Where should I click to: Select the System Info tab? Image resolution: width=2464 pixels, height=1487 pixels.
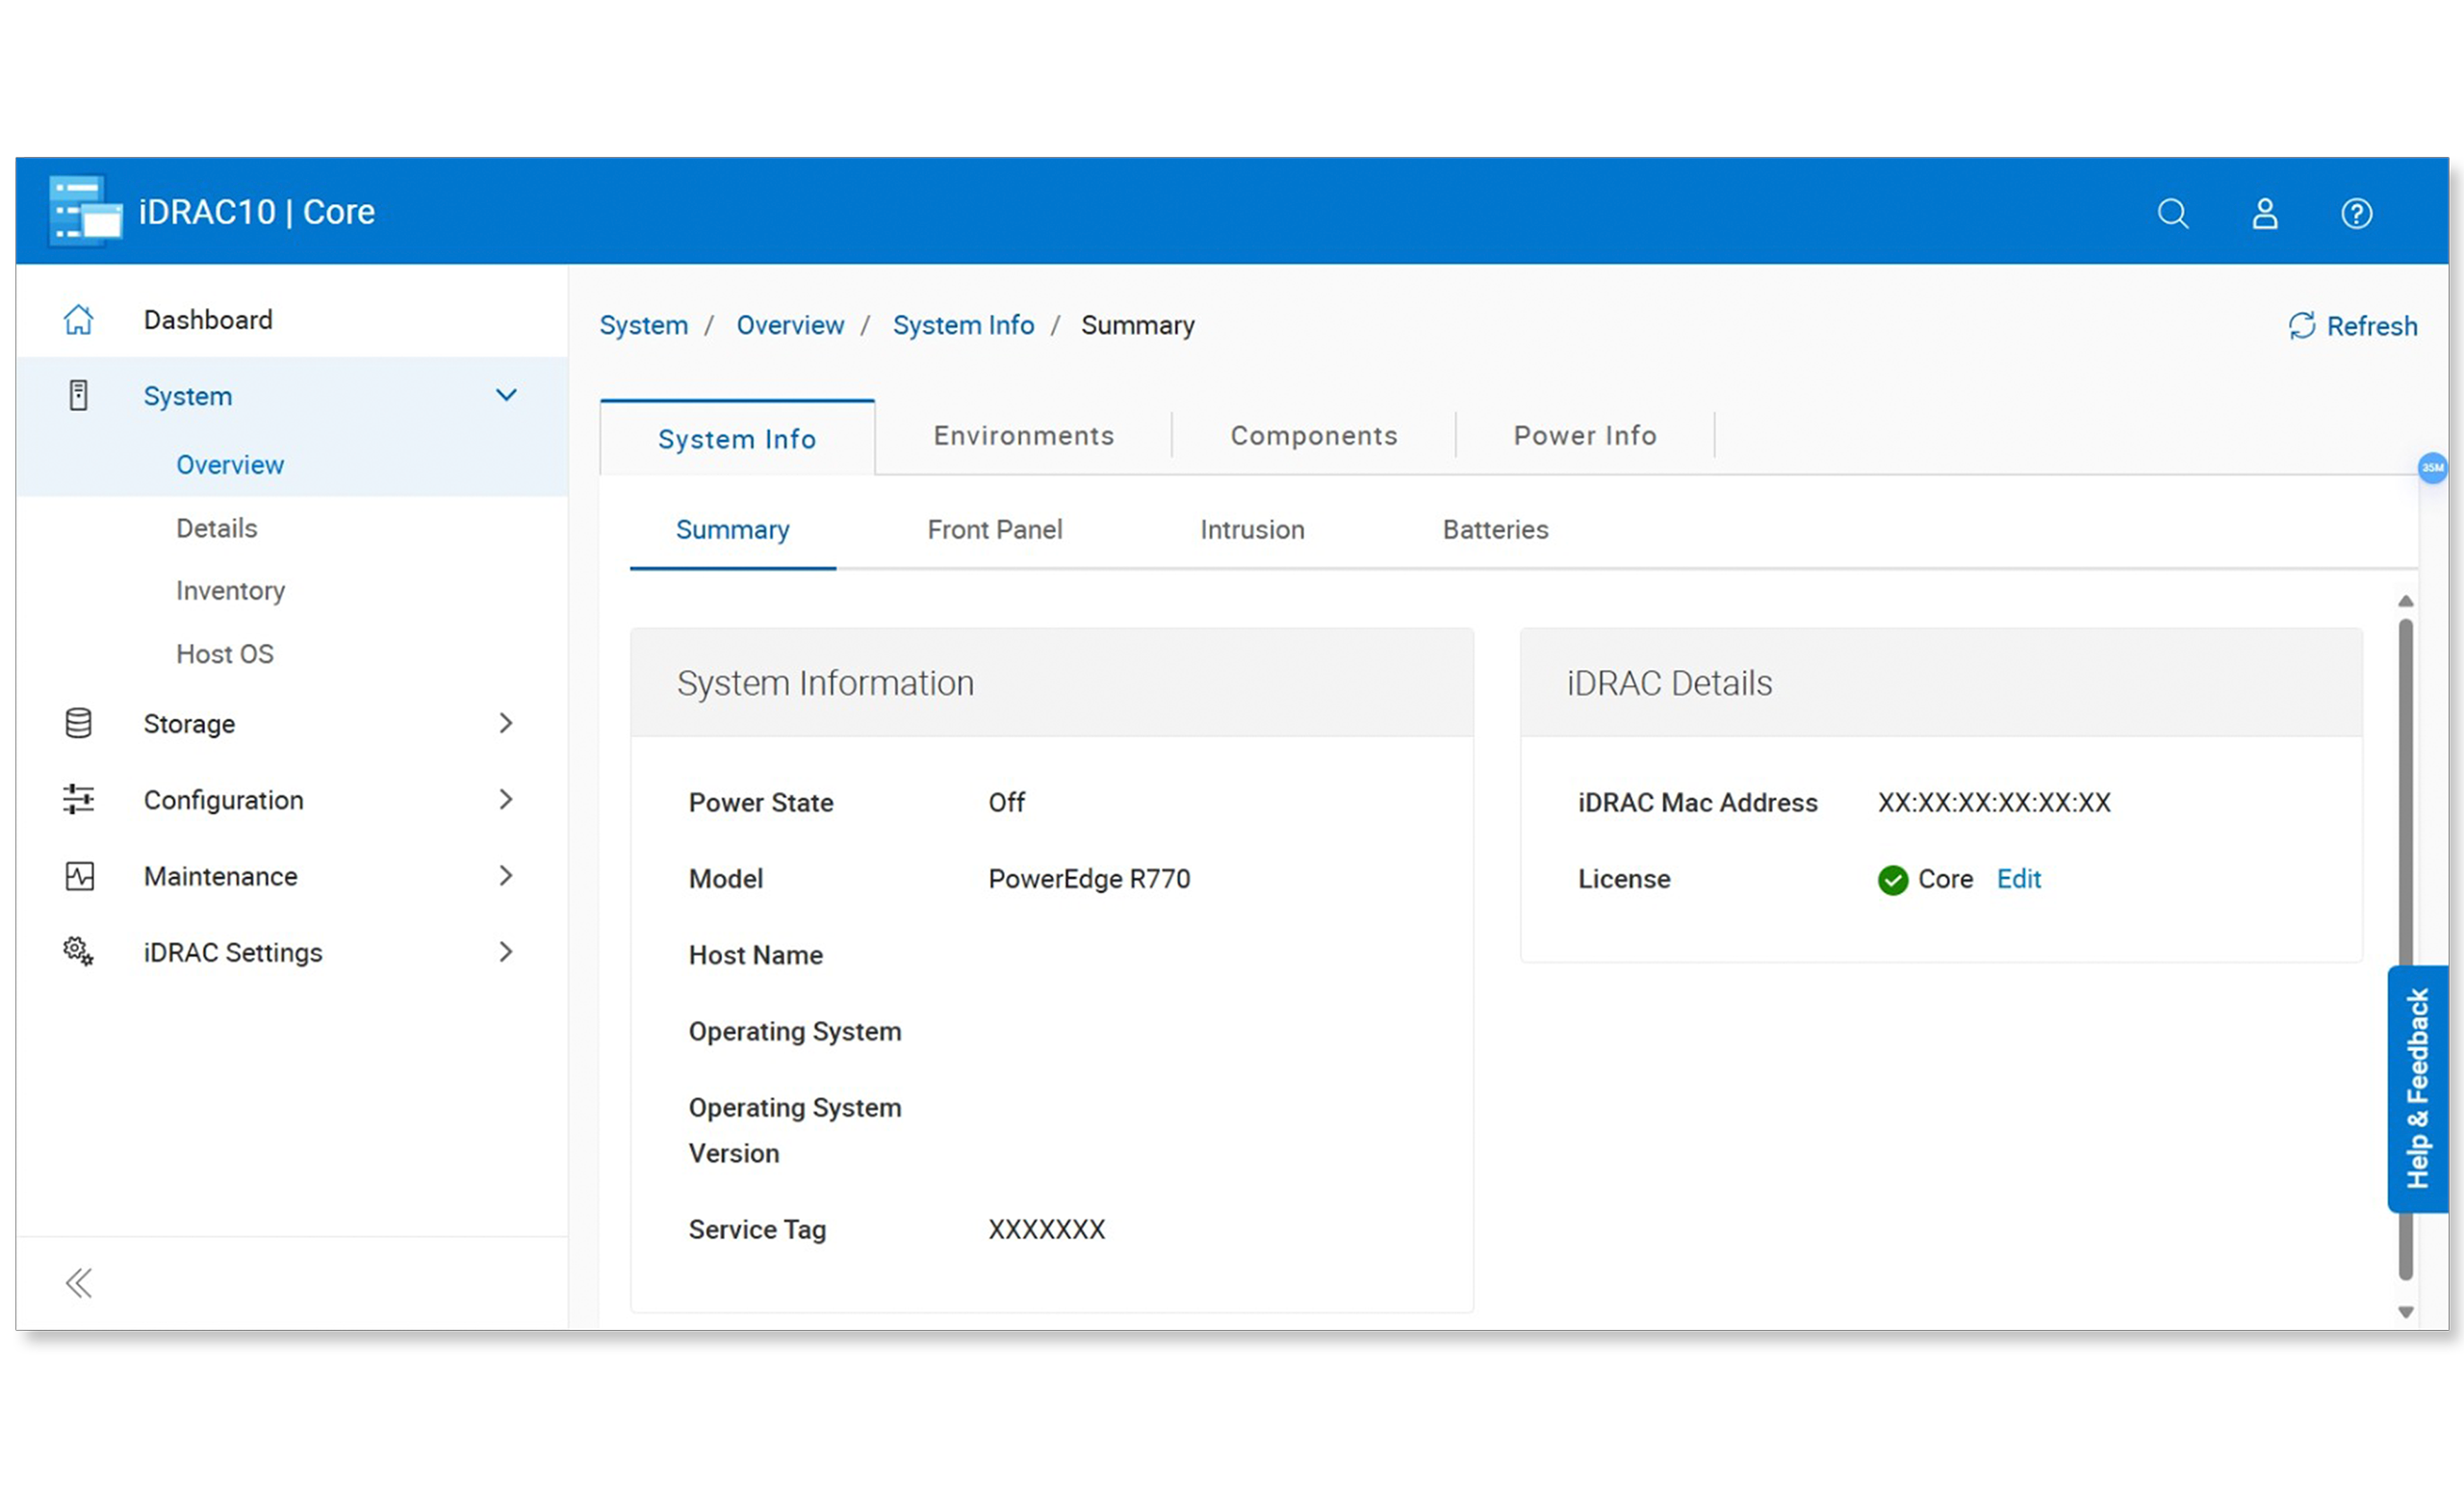737,438
